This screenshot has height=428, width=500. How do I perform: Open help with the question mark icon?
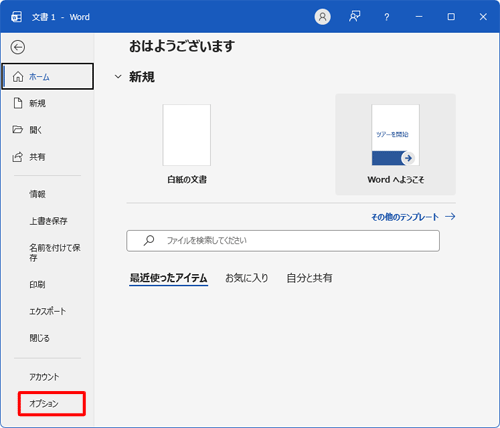click(386, 17)
